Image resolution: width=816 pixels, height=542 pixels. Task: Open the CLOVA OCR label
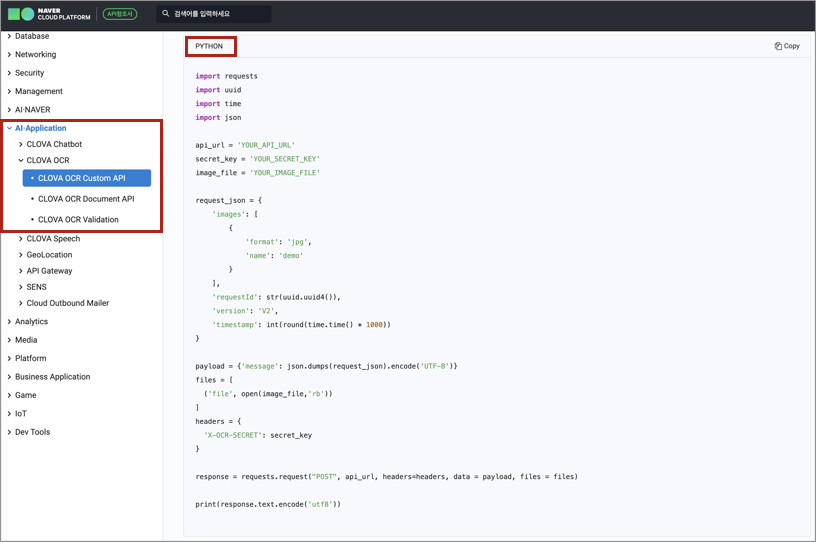48,160
